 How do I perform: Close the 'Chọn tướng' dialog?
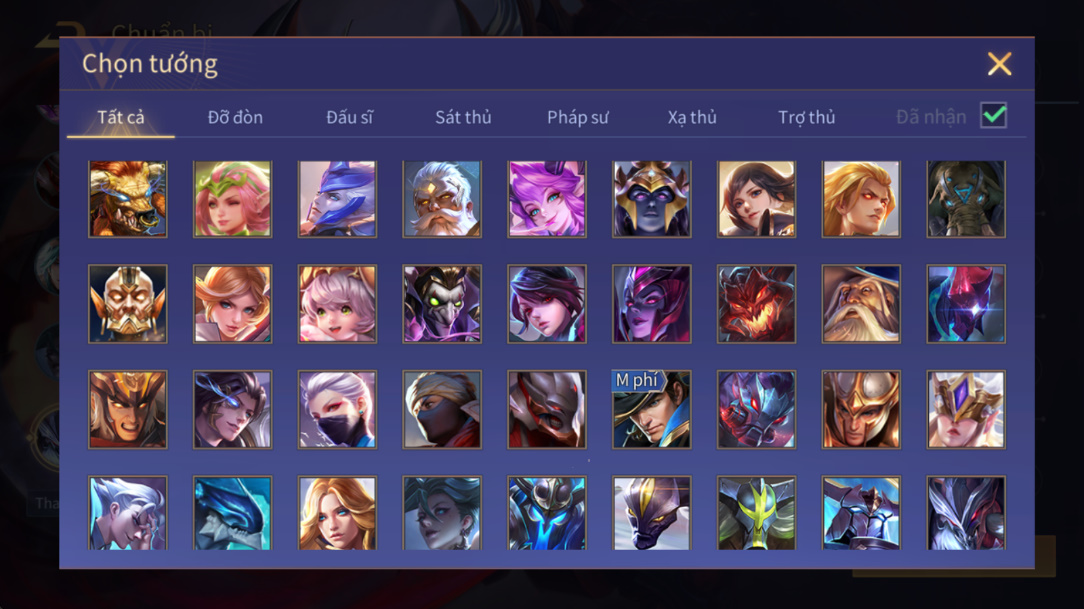coord(999,64)
